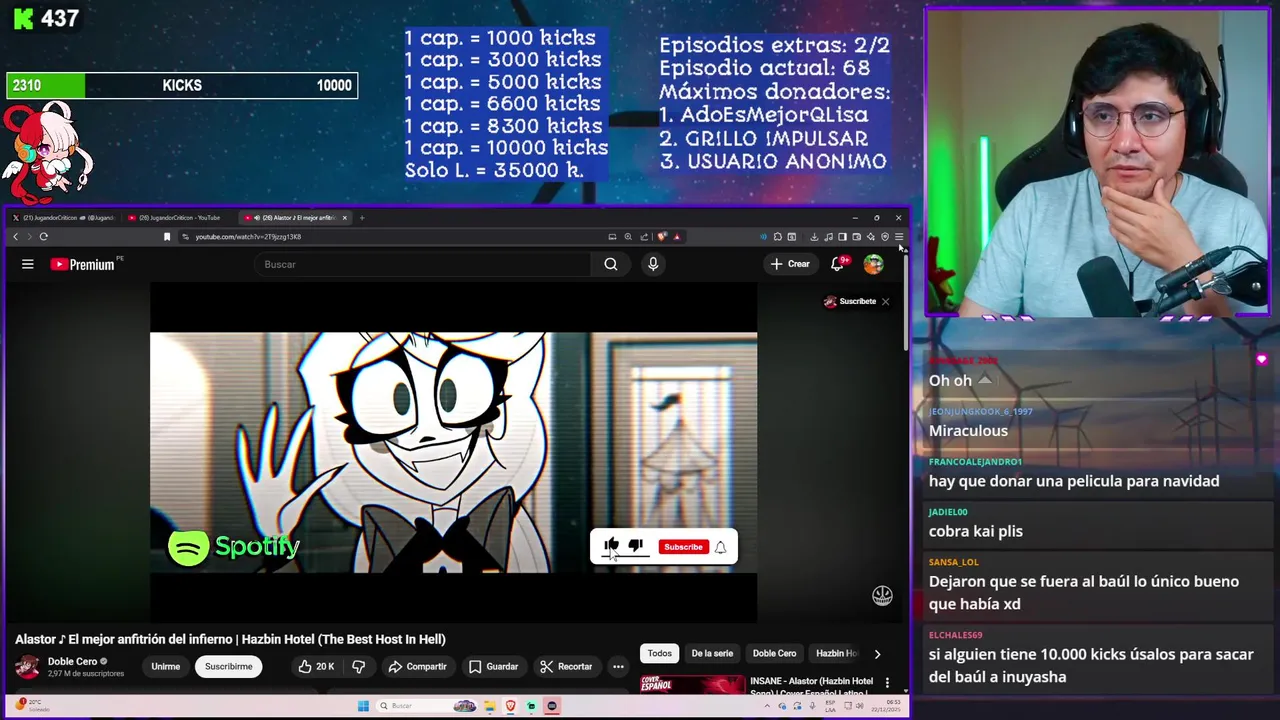
Task: Click the ESP language indicator in tray
Action: coord(830,706)
